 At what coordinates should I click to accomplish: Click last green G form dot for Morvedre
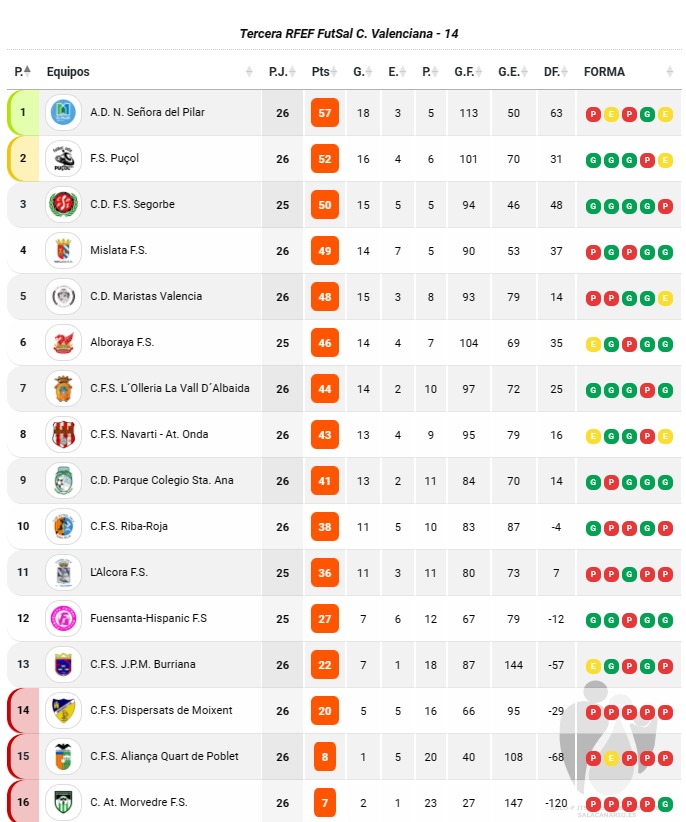[665, 804]
